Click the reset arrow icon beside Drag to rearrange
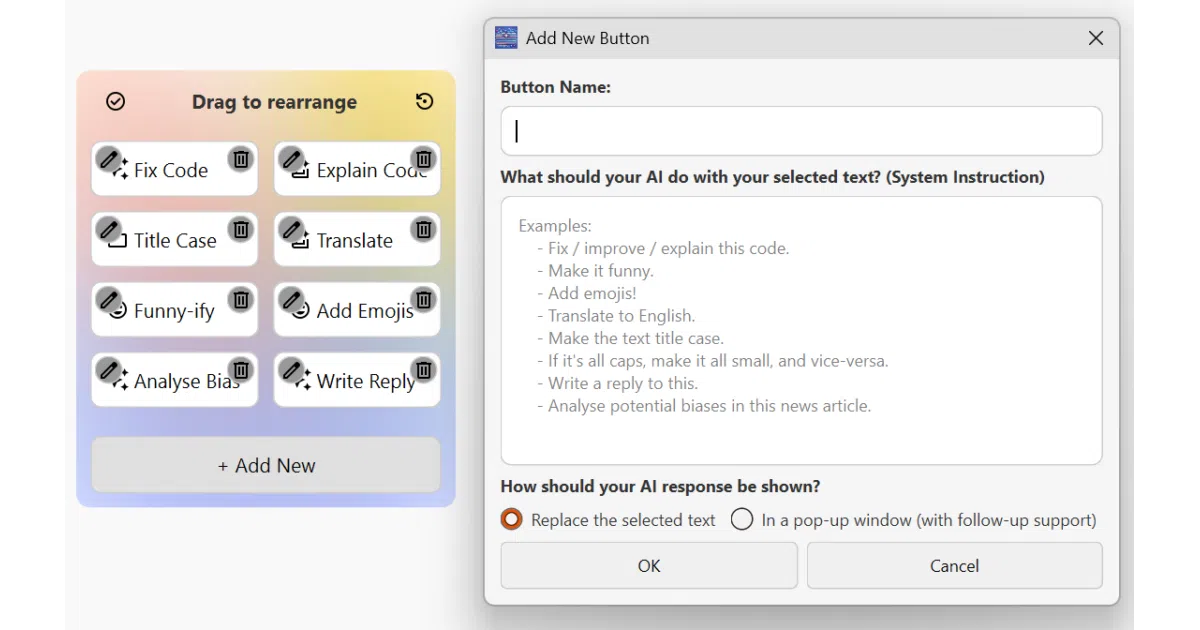This screenshot has height=630, width=1200. click(x=425, y=101)
